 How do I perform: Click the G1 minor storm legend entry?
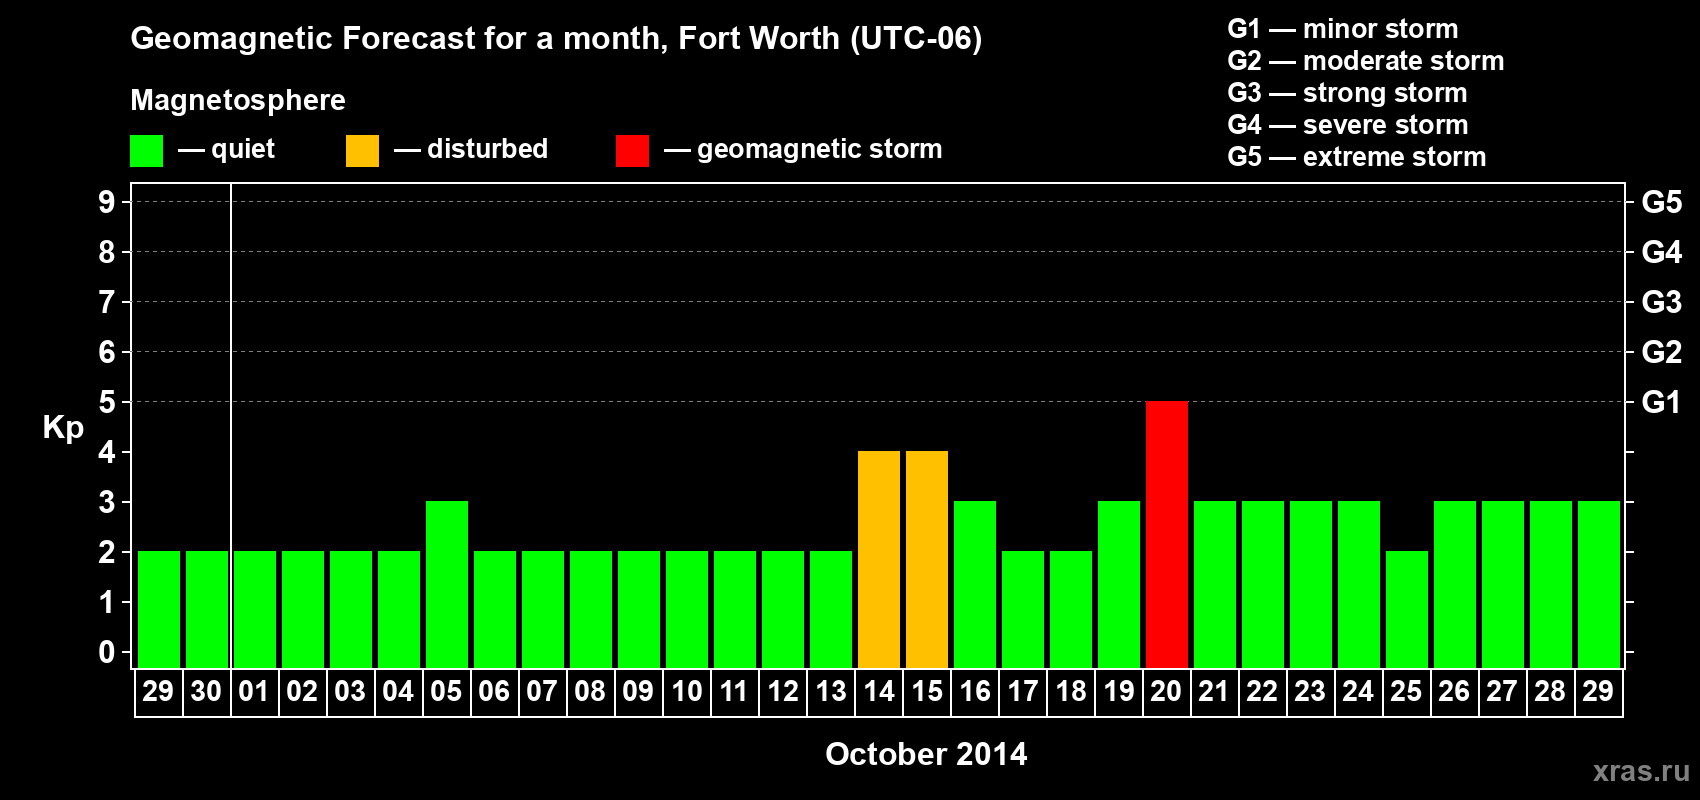1343,29
